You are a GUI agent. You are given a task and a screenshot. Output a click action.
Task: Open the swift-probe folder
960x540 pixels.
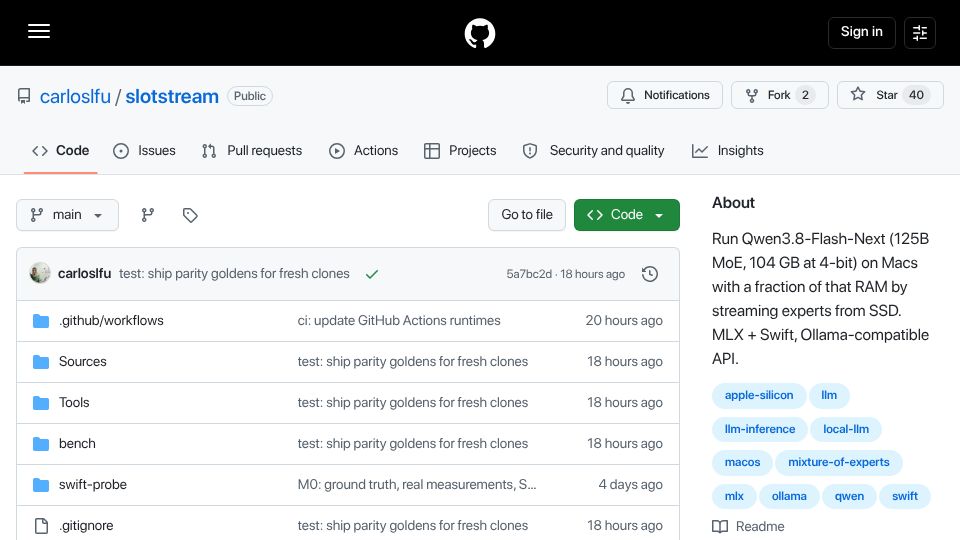[x=92, y=484]
